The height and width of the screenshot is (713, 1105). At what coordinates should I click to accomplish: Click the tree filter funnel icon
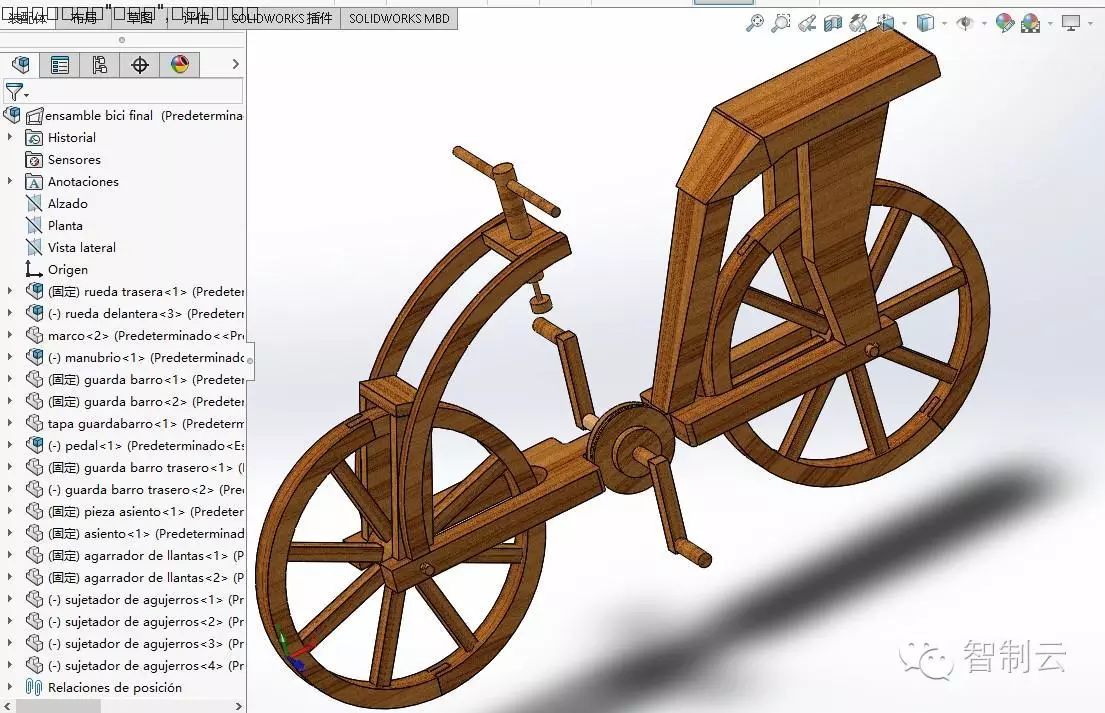coord(14,92)
